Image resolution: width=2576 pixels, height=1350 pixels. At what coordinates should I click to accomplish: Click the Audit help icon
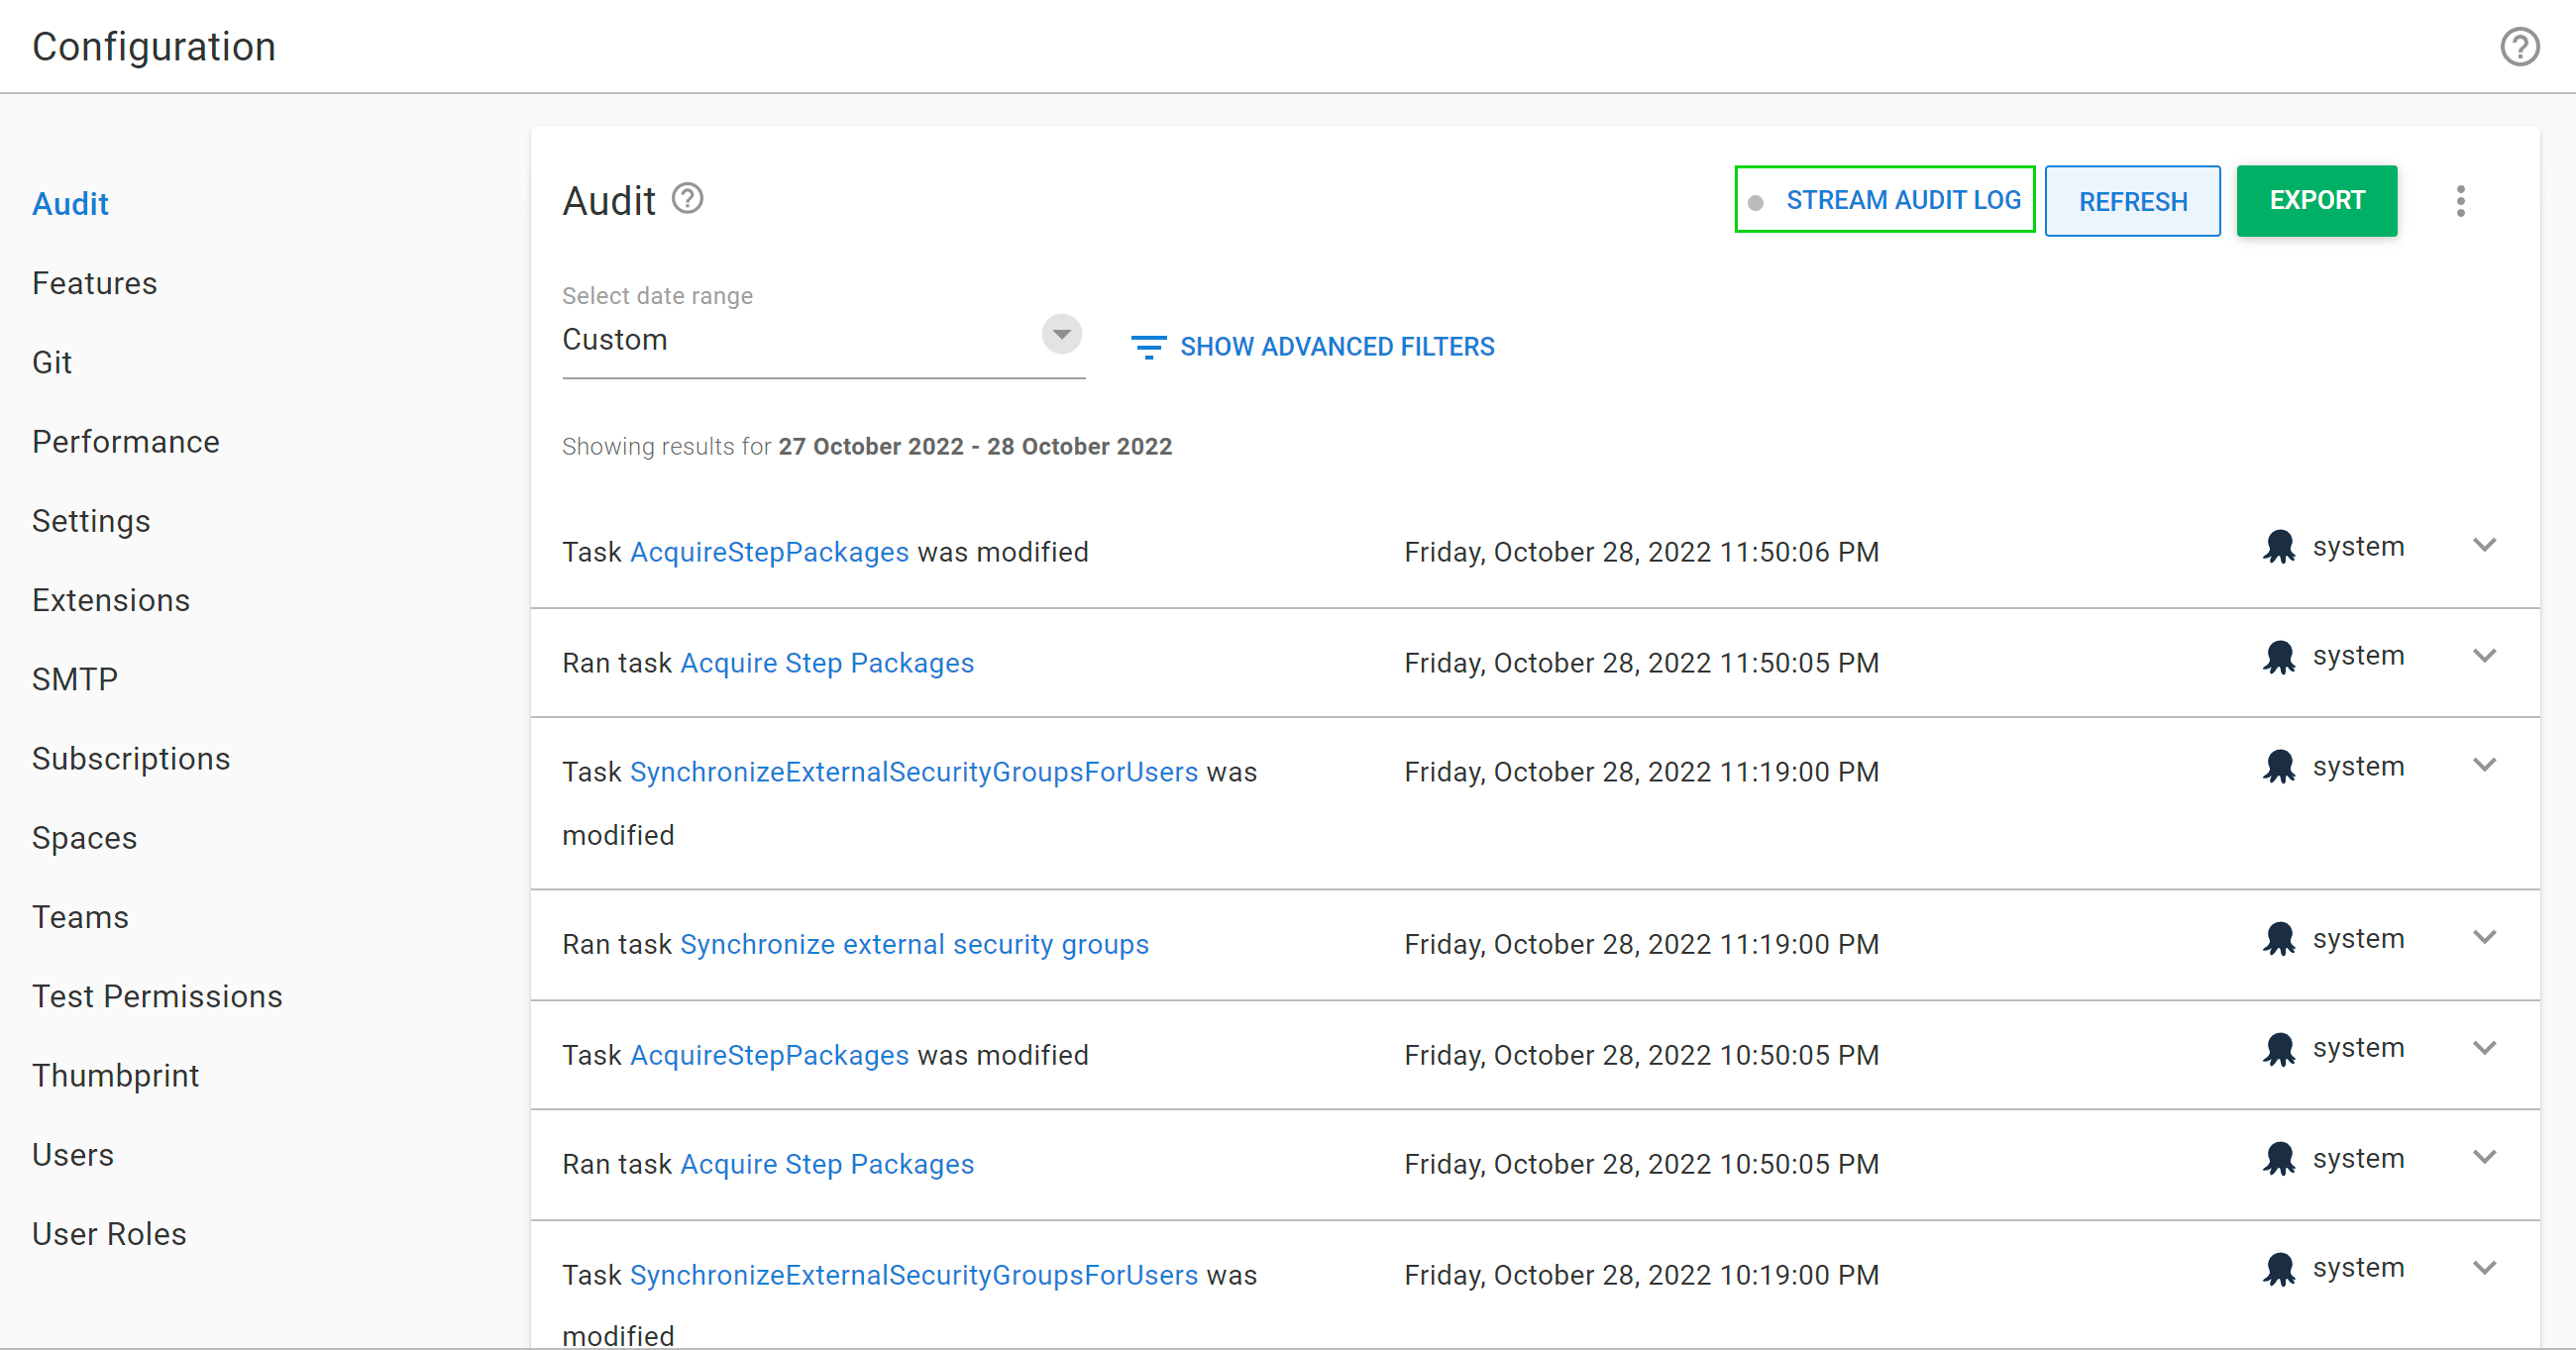(x=687, y=198)
